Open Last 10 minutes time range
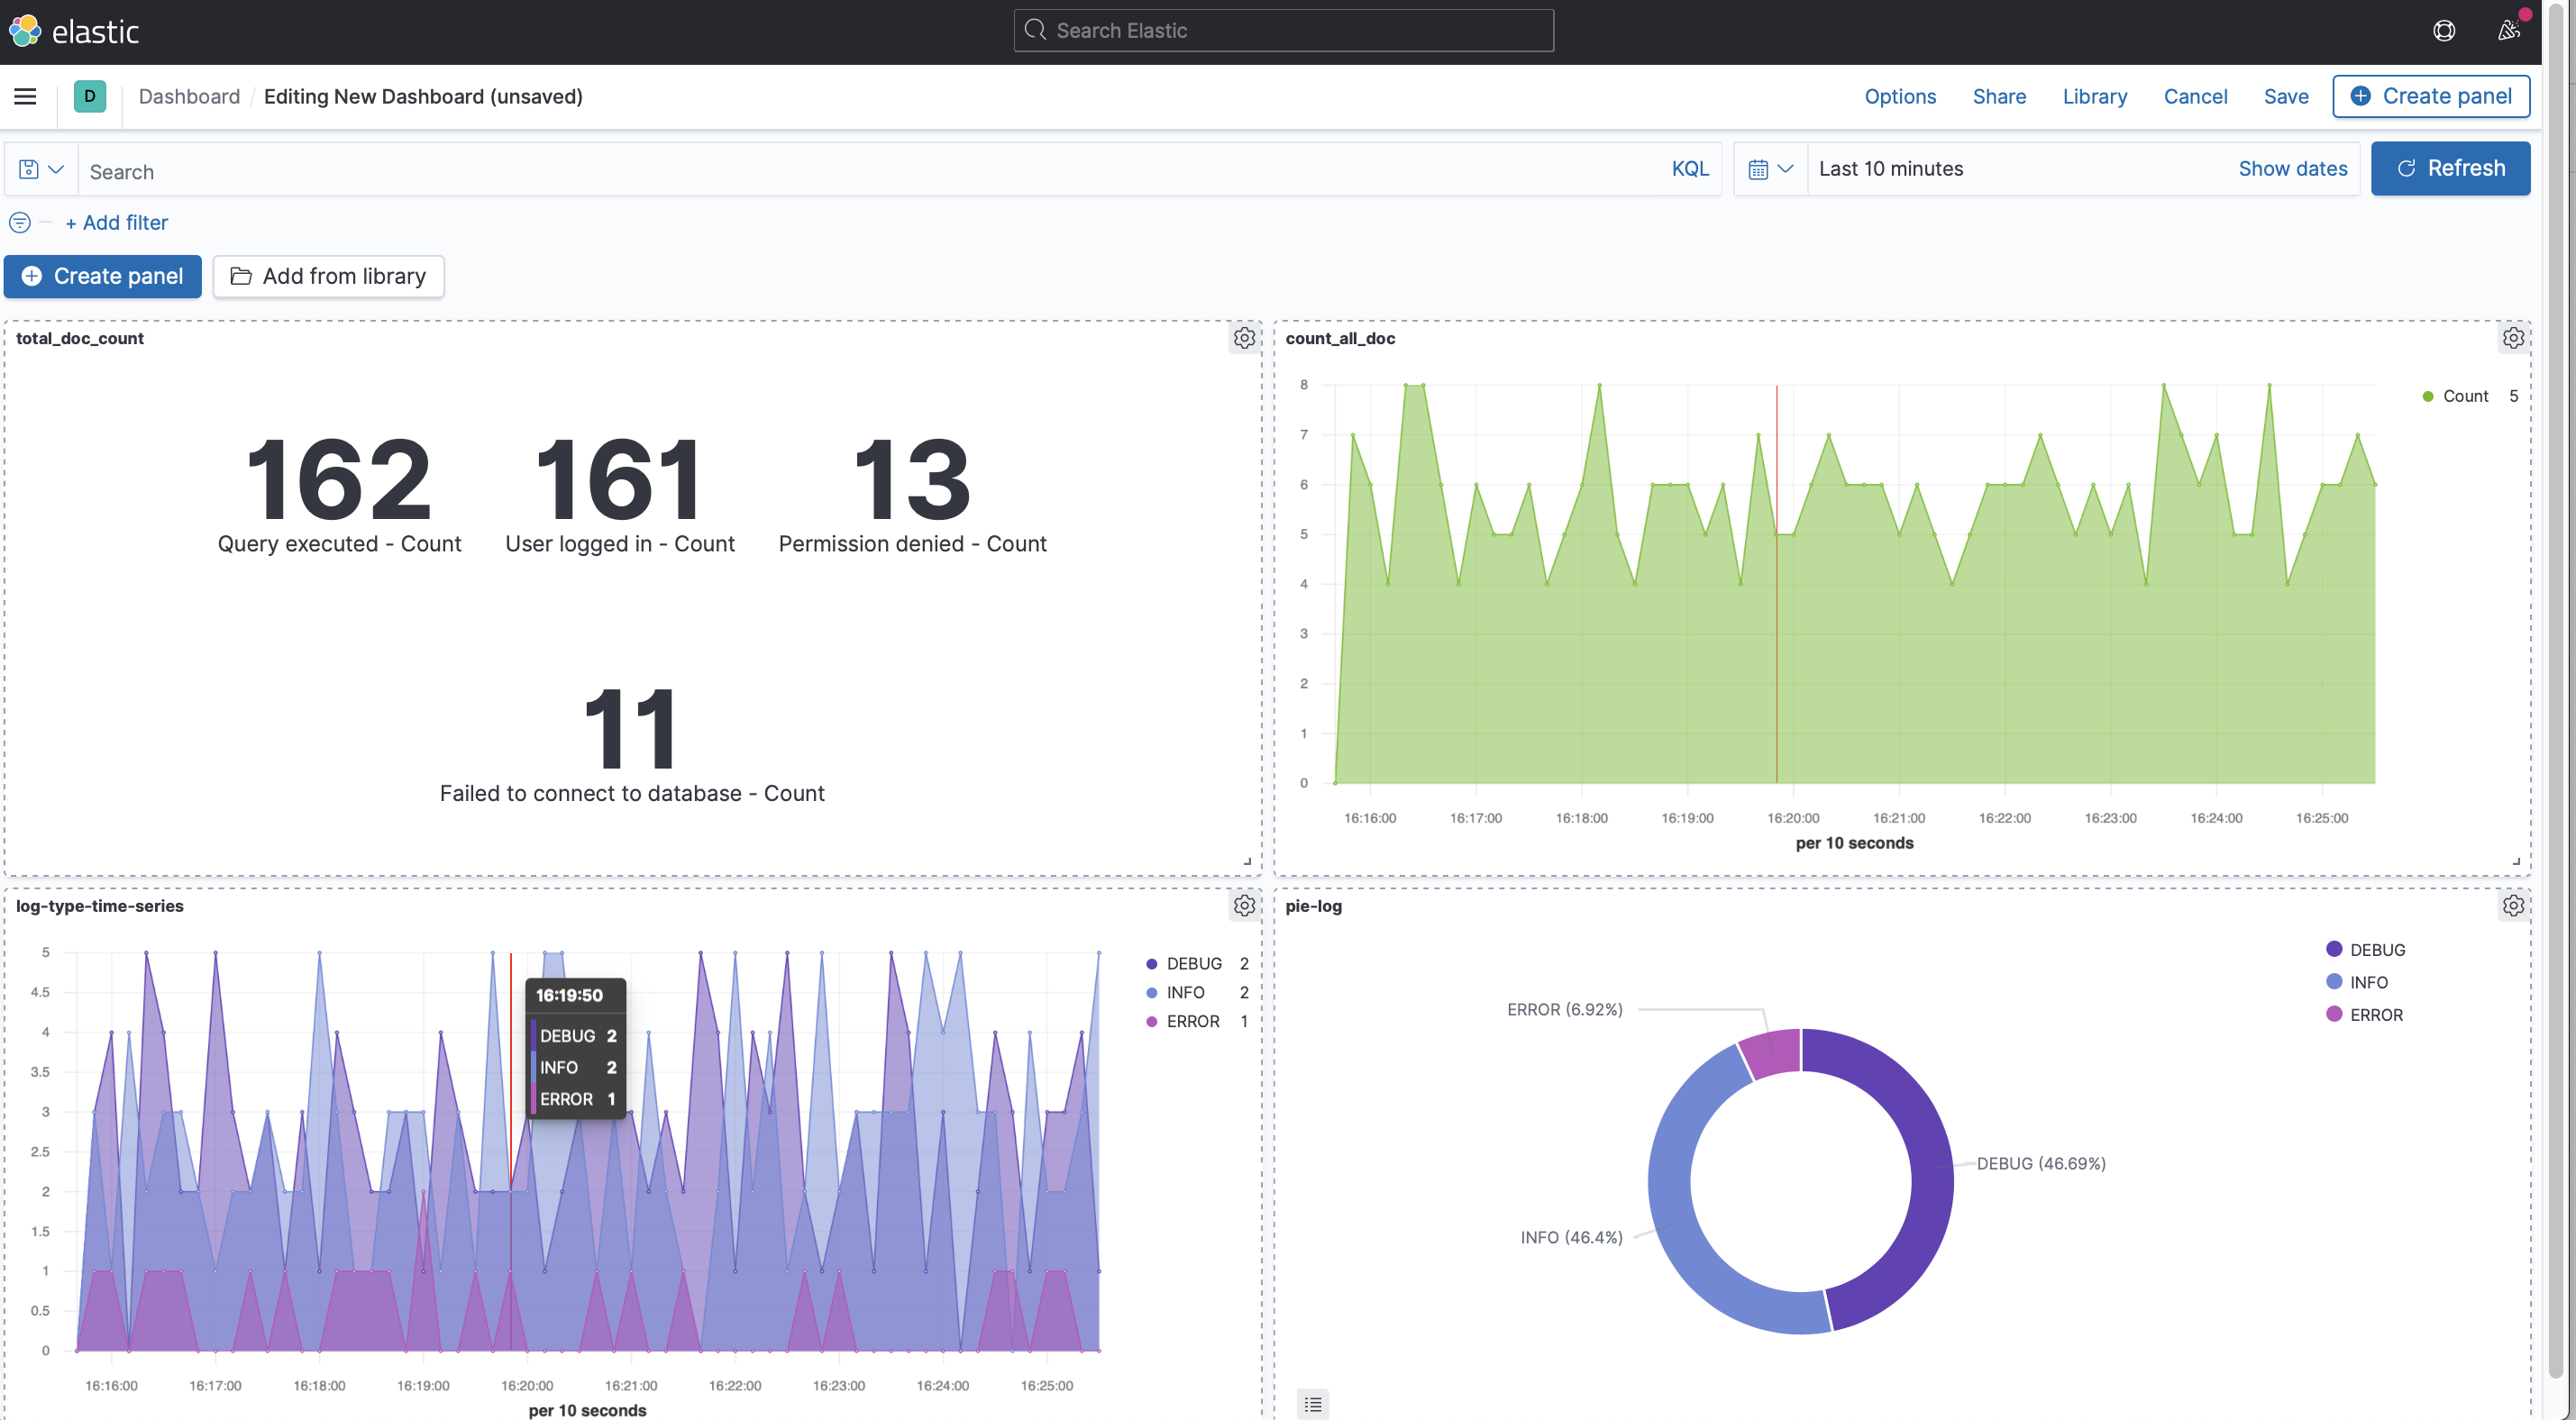This screenshot has width=2576, height=1420. (1890, 169)
